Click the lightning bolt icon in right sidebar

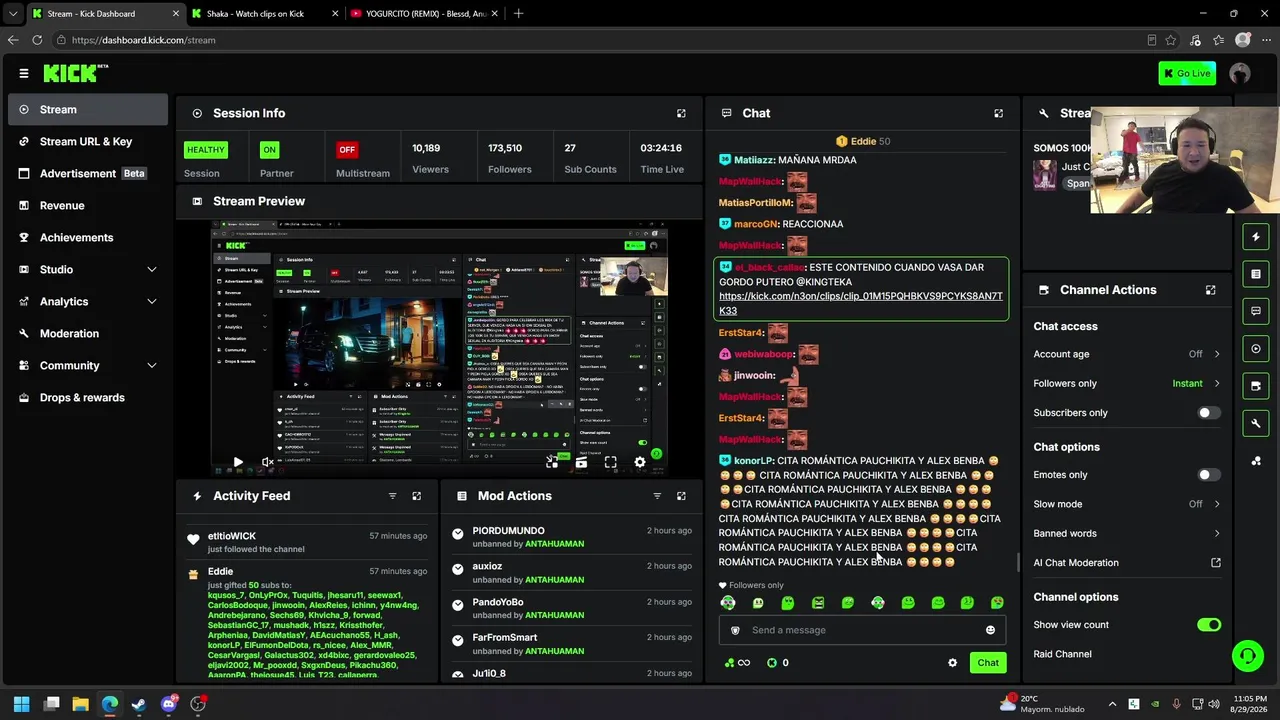pyautogui.click(x=1256, y=237)
